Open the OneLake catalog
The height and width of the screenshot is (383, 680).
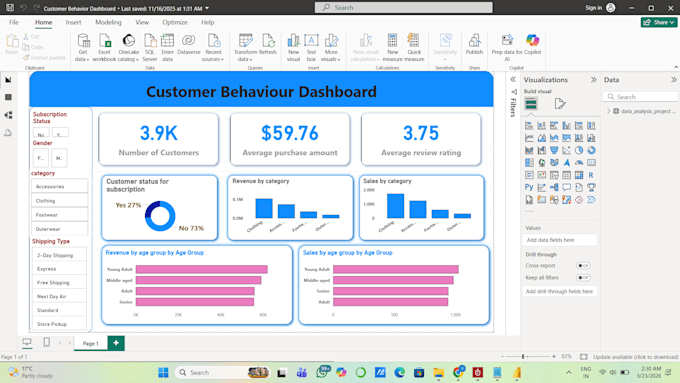point(128,48)
